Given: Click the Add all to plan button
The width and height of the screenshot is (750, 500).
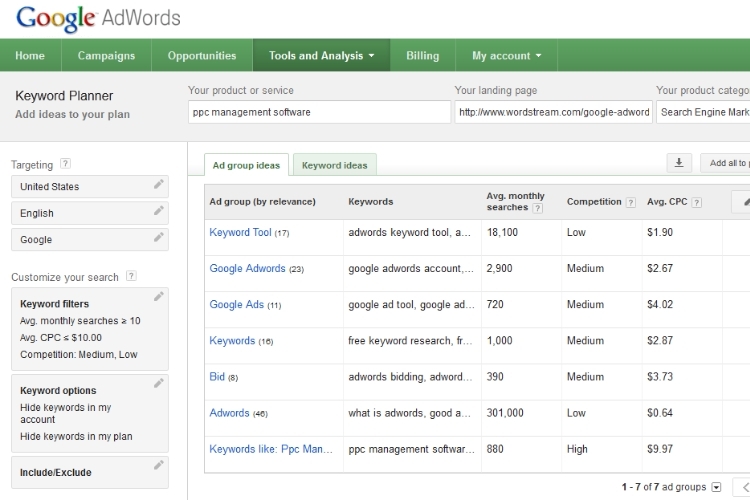Looking at the screenshot, I should pos(725,163).
